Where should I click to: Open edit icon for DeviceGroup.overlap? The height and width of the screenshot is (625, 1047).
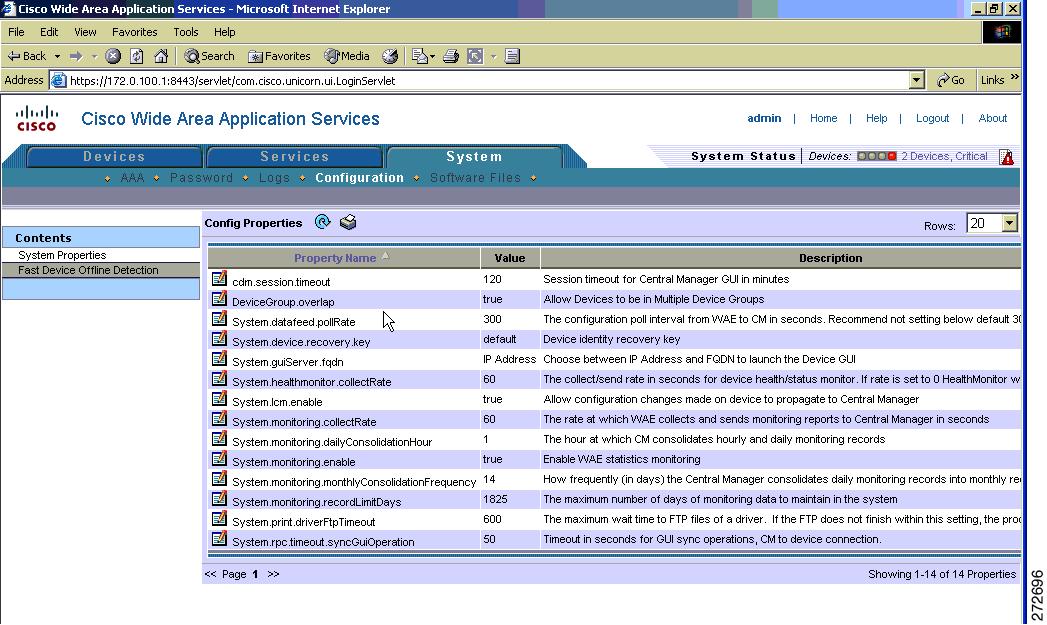click(219, 299)
